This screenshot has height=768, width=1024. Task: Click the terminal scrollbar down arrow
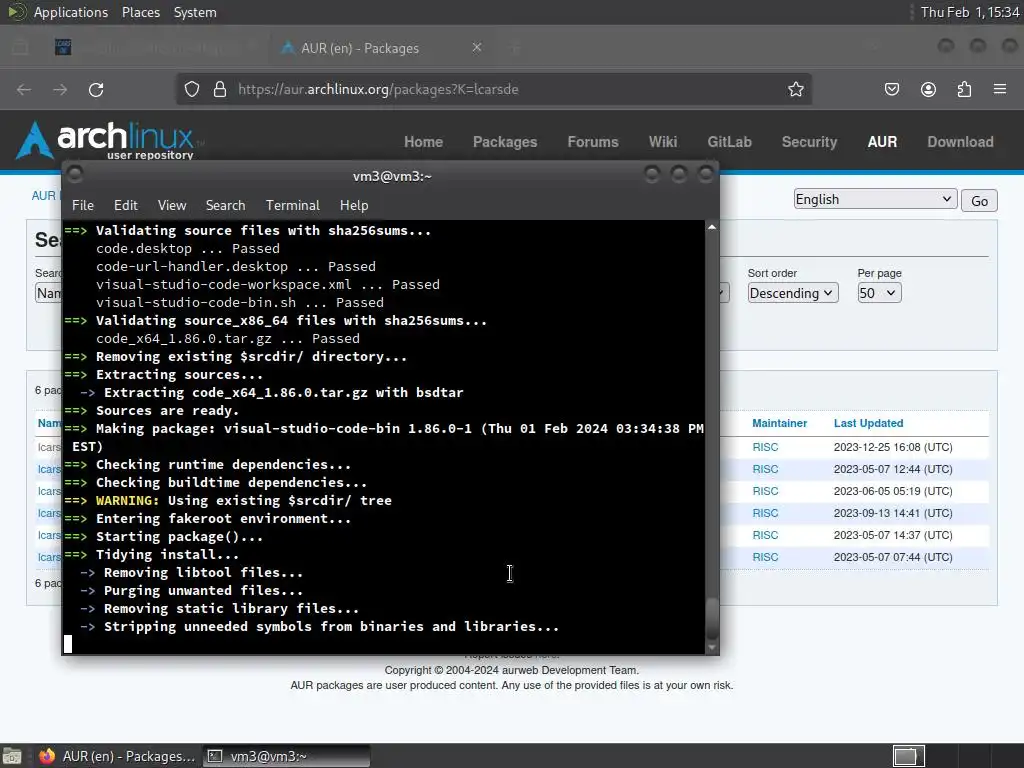click(712, 648)
